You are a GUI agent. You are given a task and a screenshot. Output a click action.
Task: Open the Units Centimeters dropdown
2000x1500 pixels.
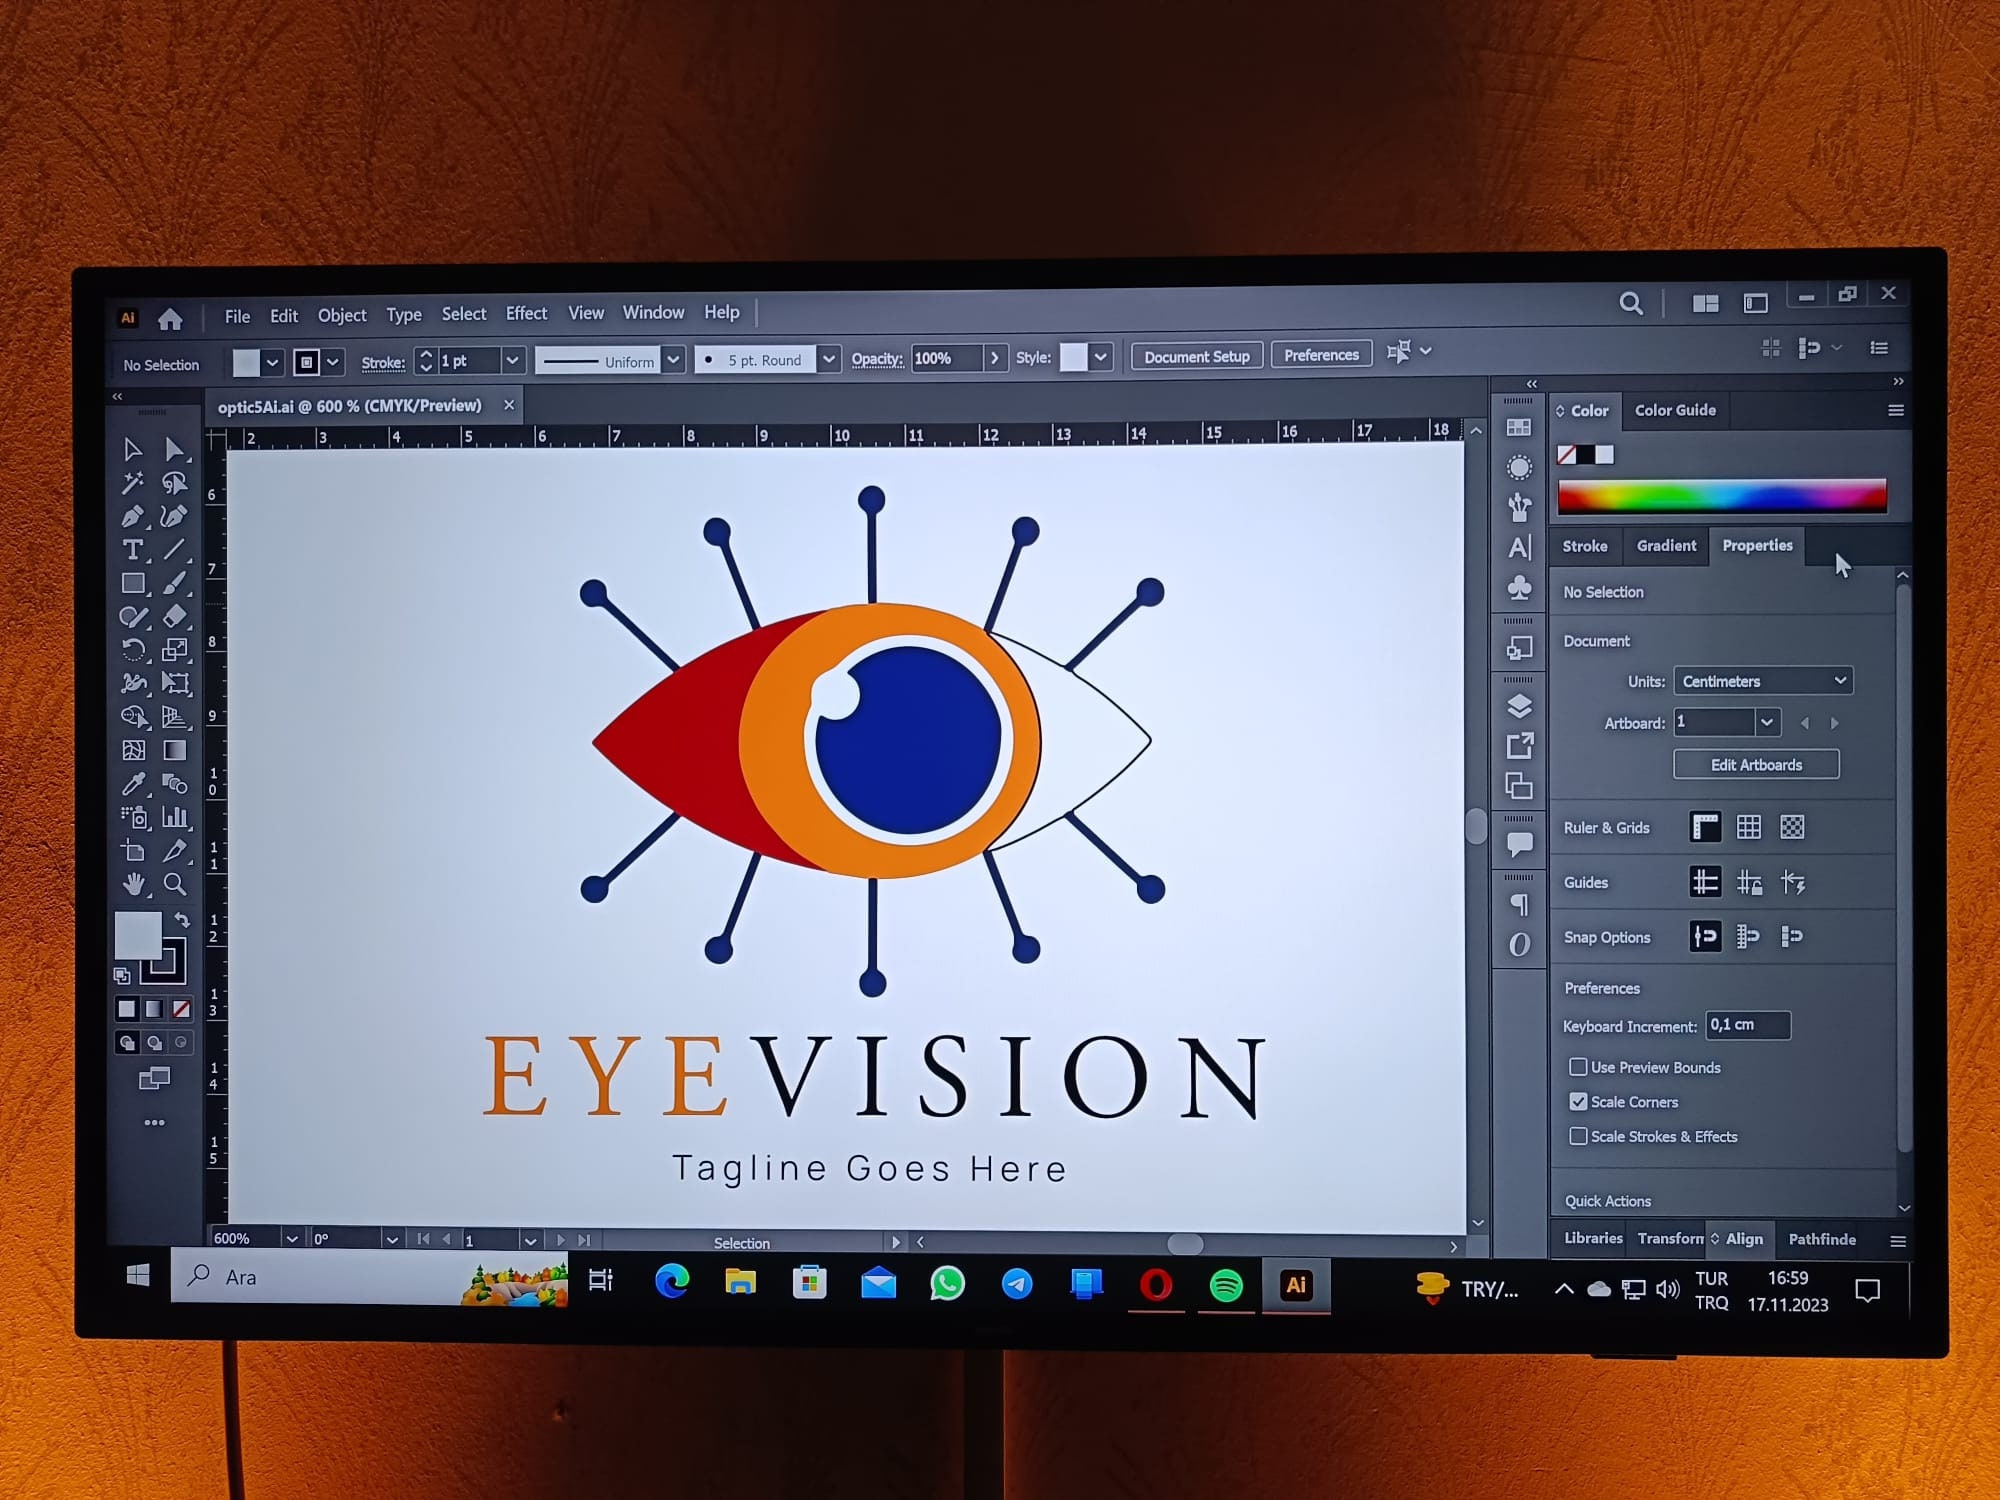pos(1763,681)
